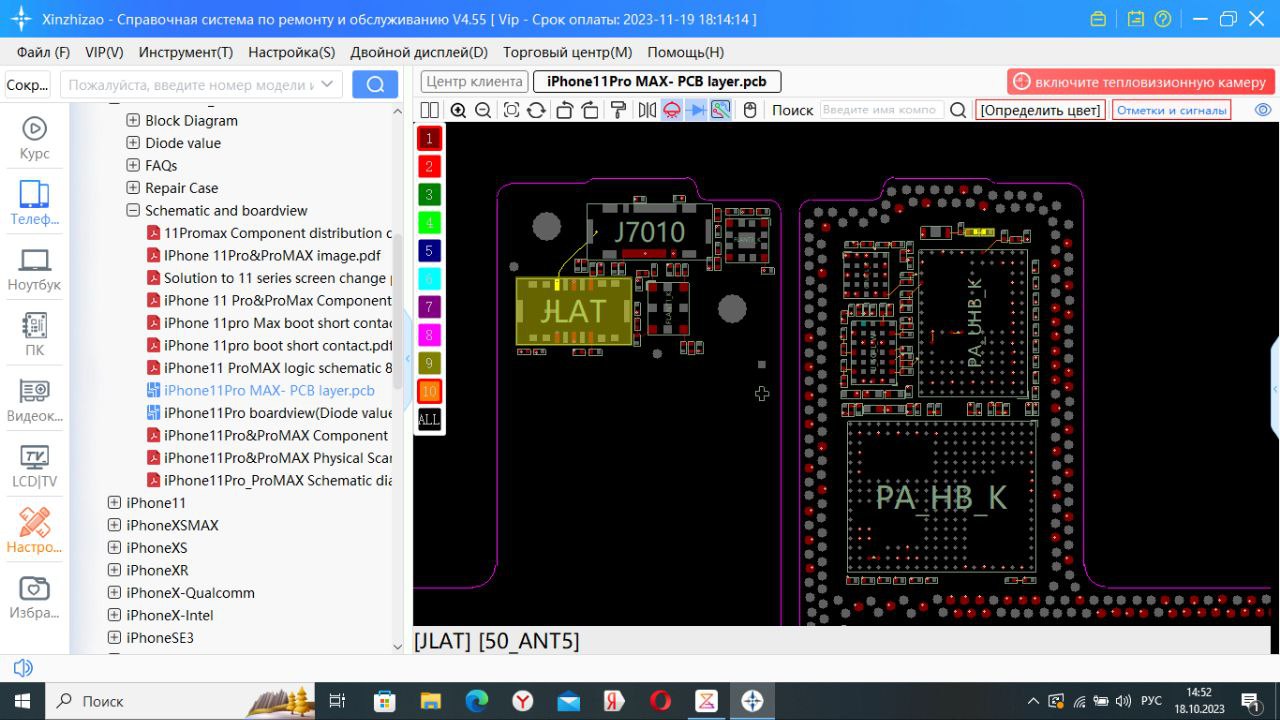This screenshot has width=1280, height=720.
Task: Click the blue search button
Action: coord(375,85)
